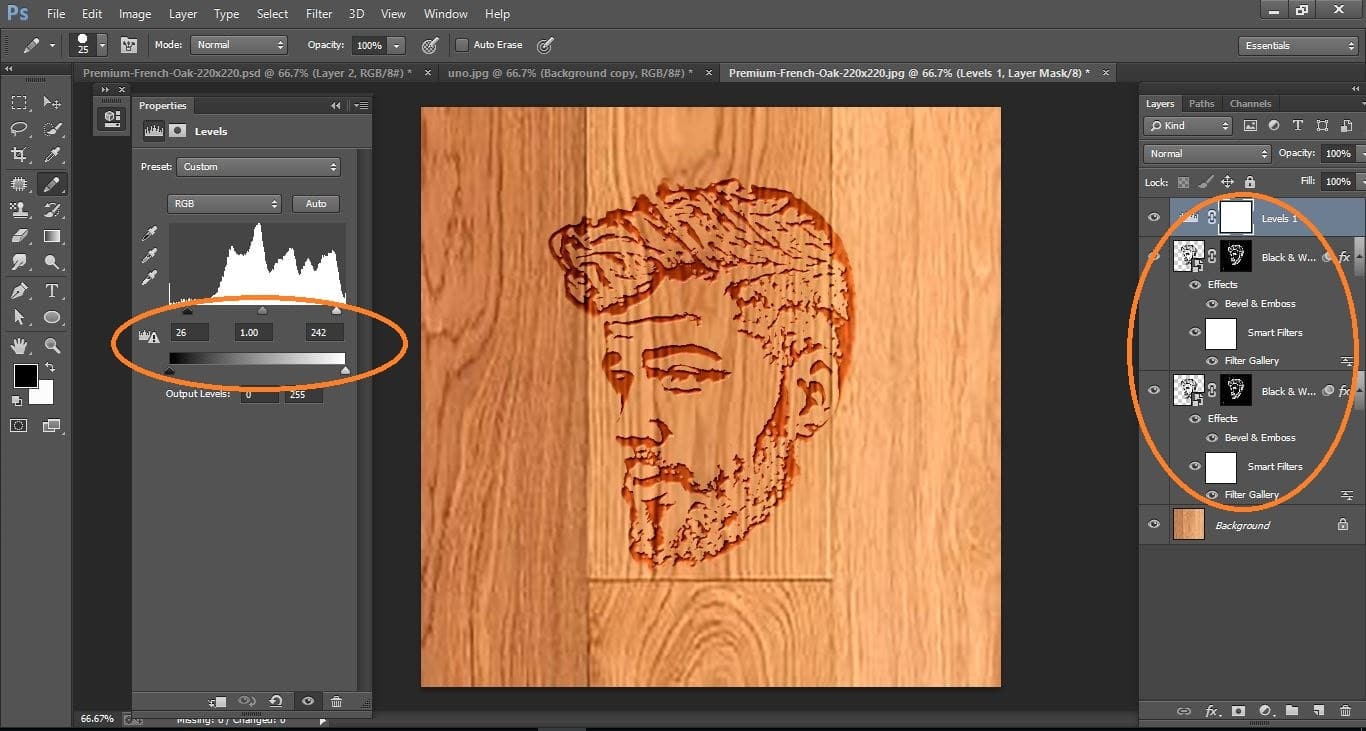Viewport: 1366px width, 731px height.
Task: Hide the Background layer
Action: (1153, 524)
